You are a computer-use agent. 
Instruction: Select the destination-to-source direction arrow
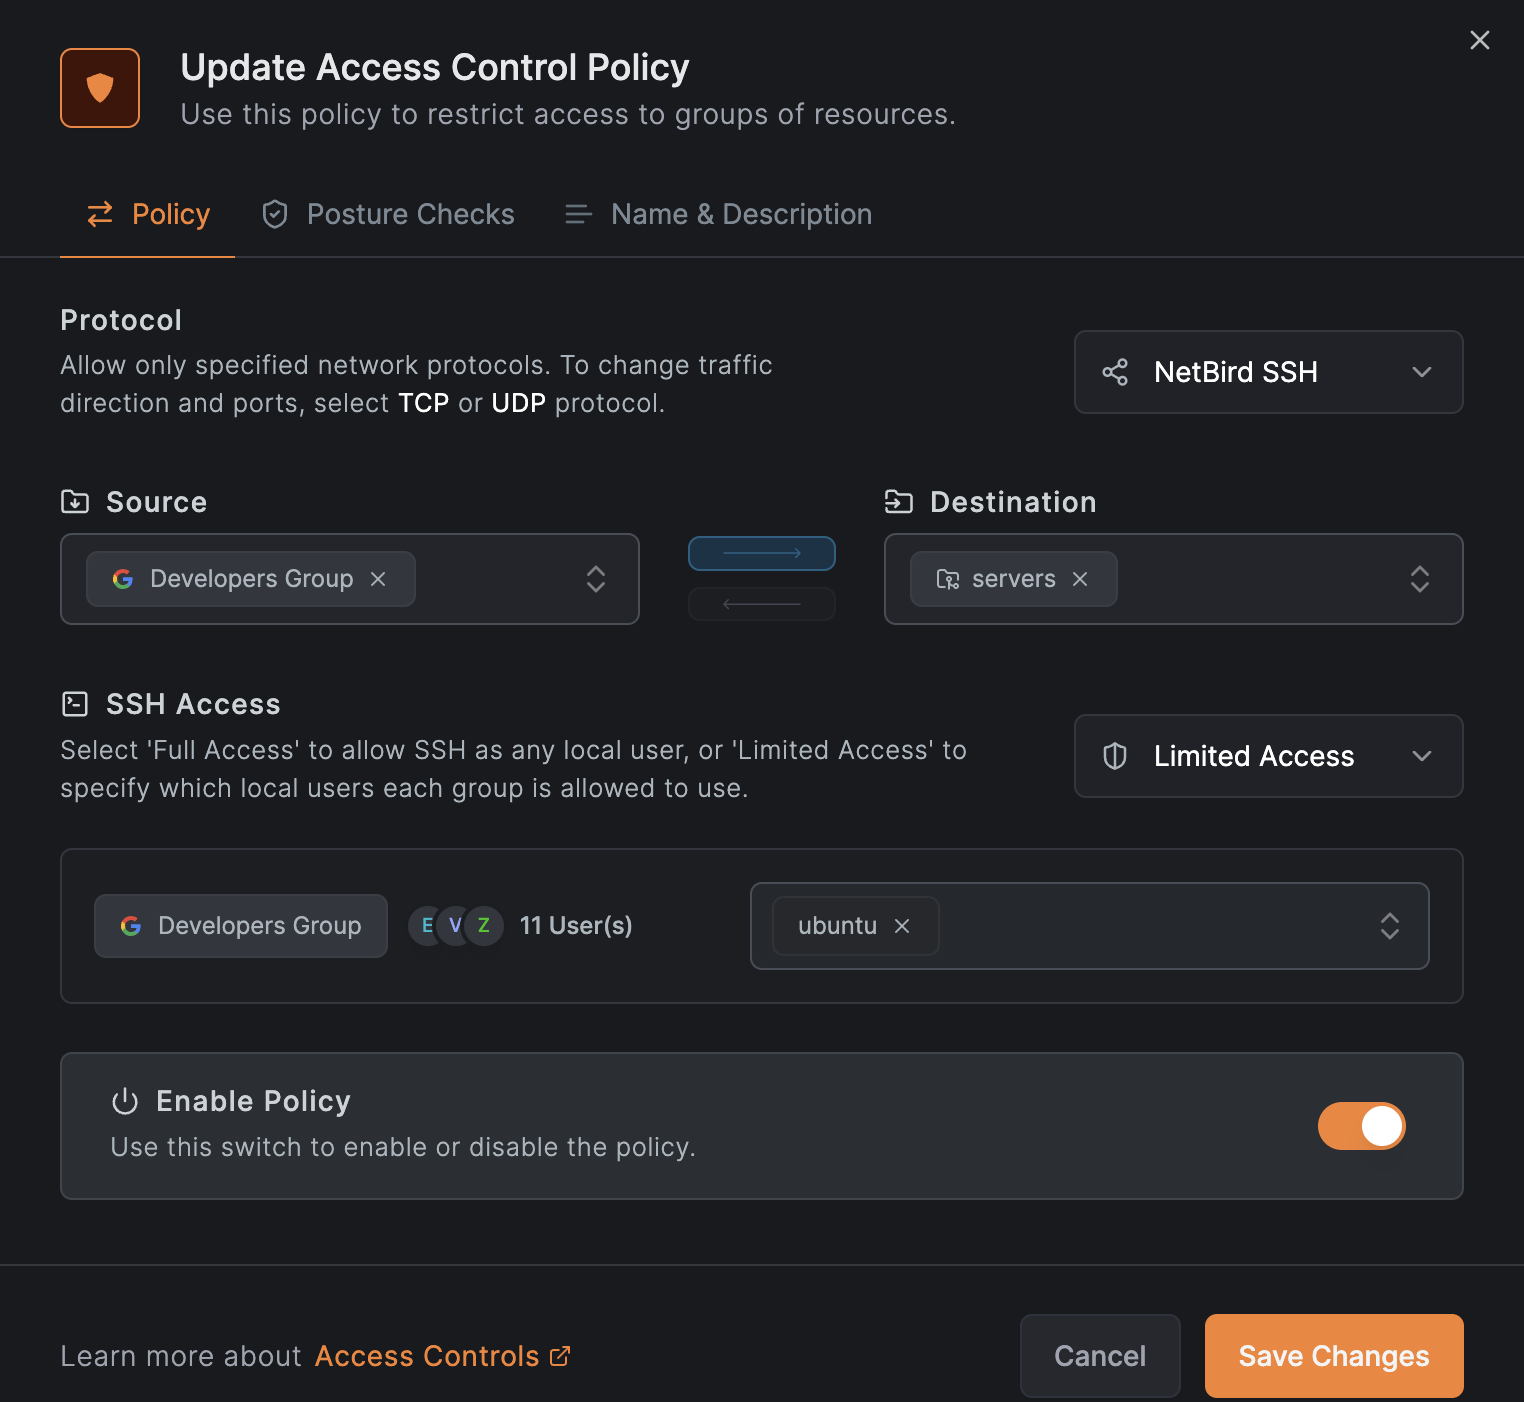(x=761, y=604)
